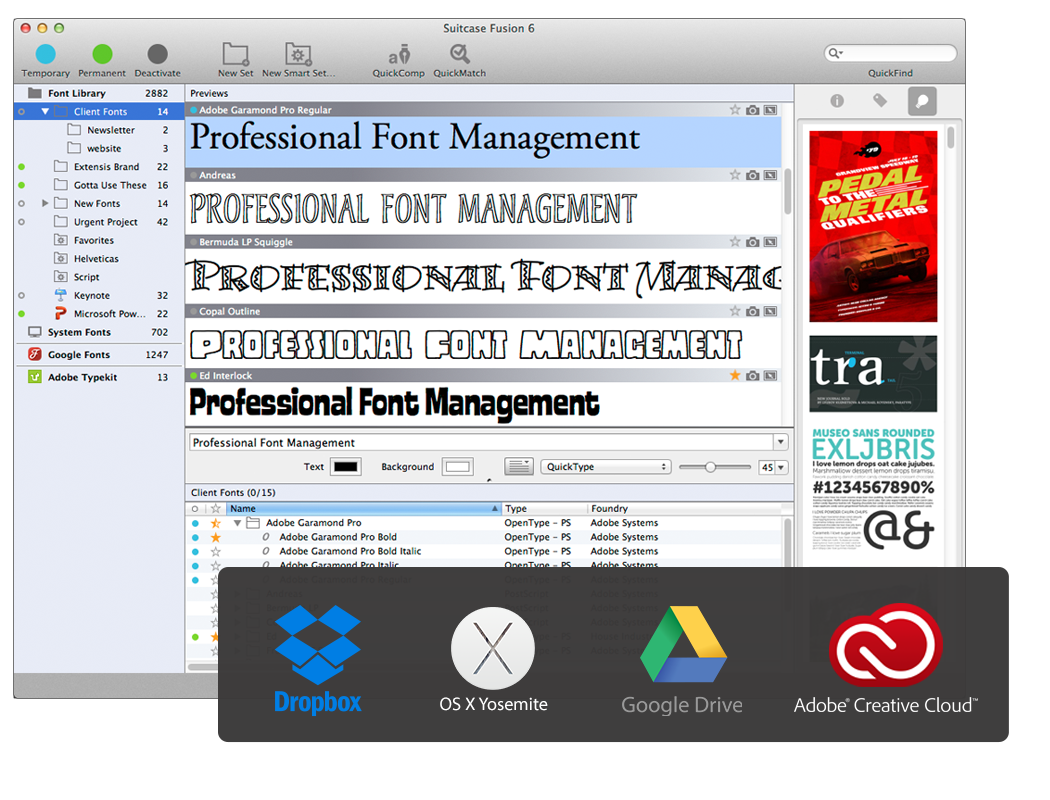The height and width of the screenshot is (800, 1050).
Task: Click the Temporary activation button
Action: [45, 54]
